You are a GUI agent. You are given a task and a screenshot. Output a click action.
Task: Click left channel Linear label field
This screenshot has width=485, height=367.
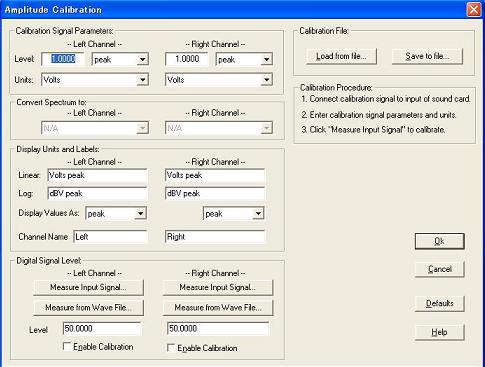[97, 175]
